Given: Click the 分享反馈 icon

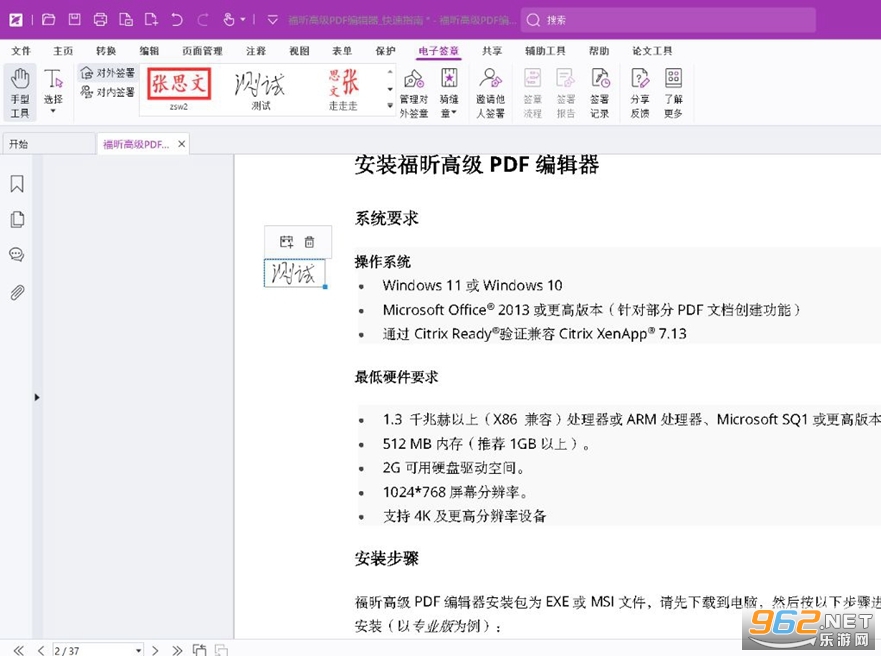Looking at the screenshot, I should [640, 92].
